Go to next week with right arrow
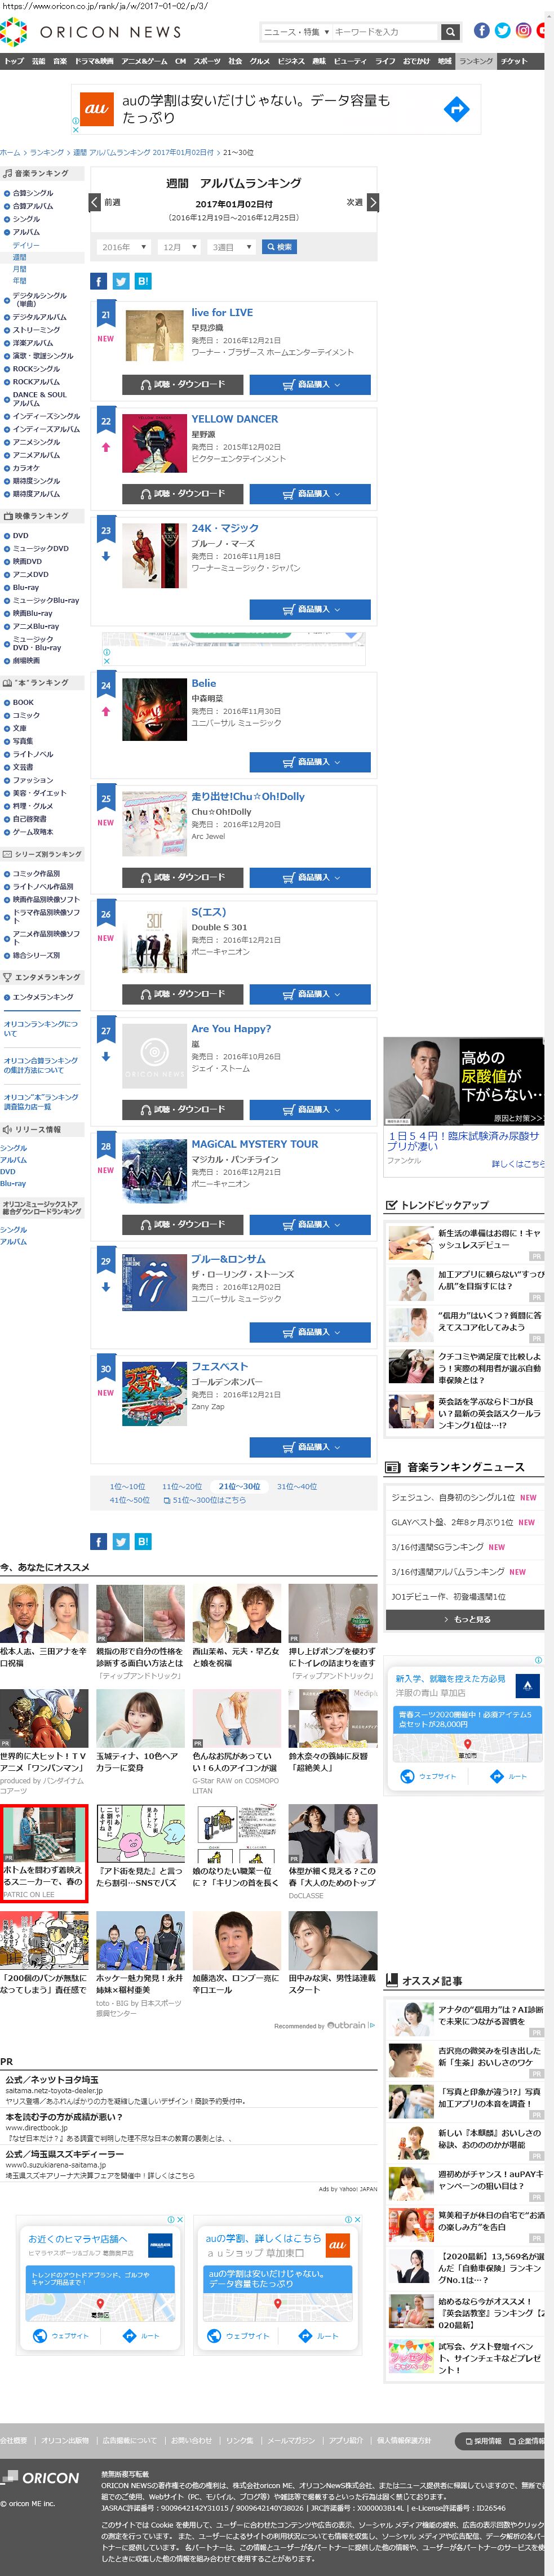This screenshot has width=554, height=2576. 372,202
